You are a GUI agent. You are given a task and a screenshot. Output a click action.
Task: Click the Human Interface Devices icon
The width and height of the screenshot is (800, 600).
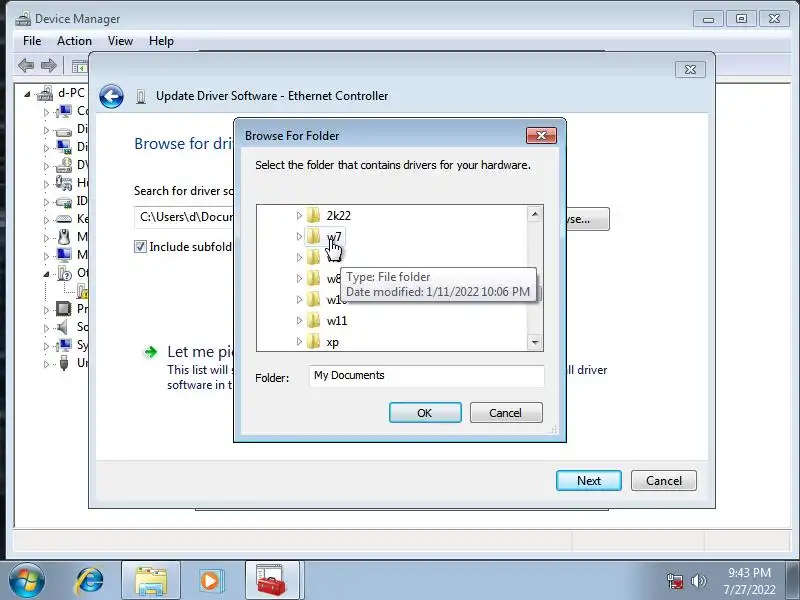64,183
